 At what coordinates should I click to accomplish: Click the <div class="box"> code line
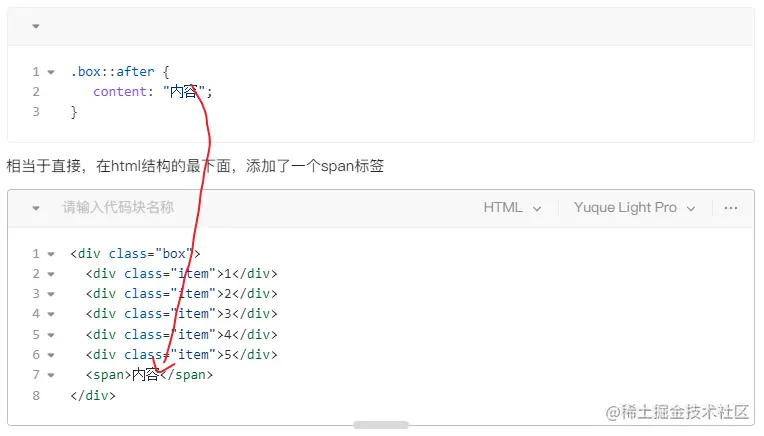[x=135, y=254]
